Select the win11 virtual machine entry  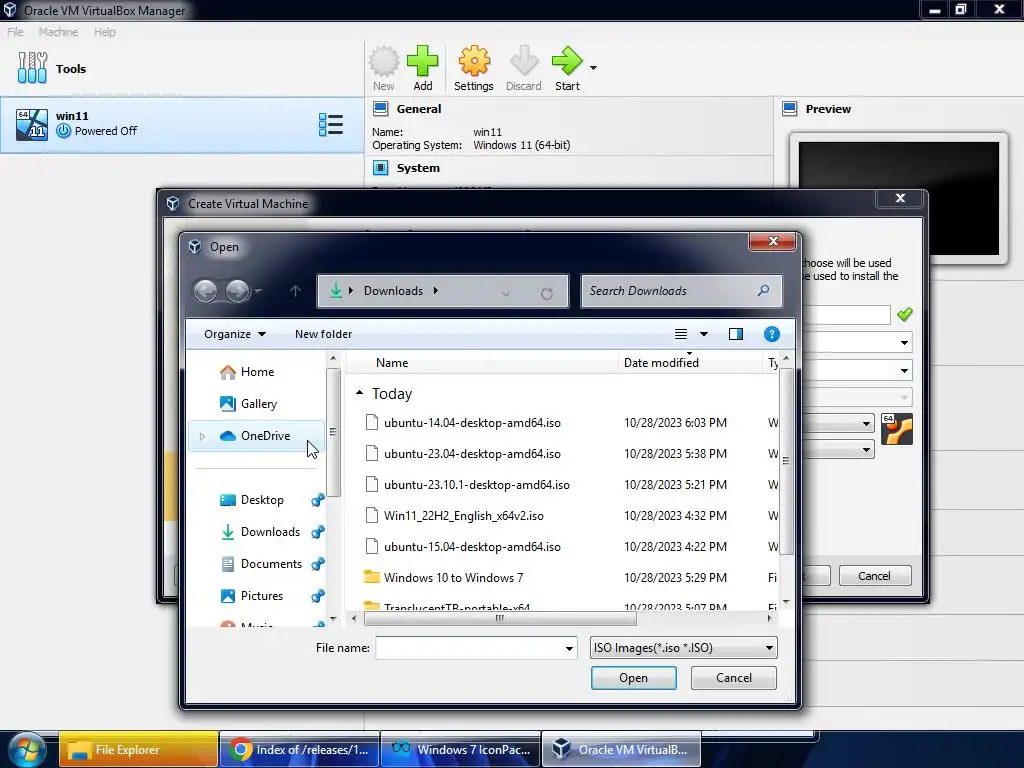[182, 125]
